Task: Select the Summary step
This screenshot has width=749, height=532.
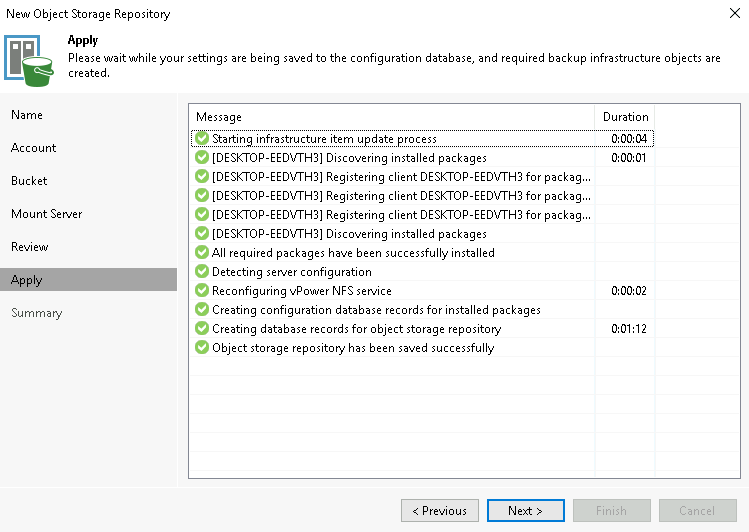Action: (x=37, y=313)
